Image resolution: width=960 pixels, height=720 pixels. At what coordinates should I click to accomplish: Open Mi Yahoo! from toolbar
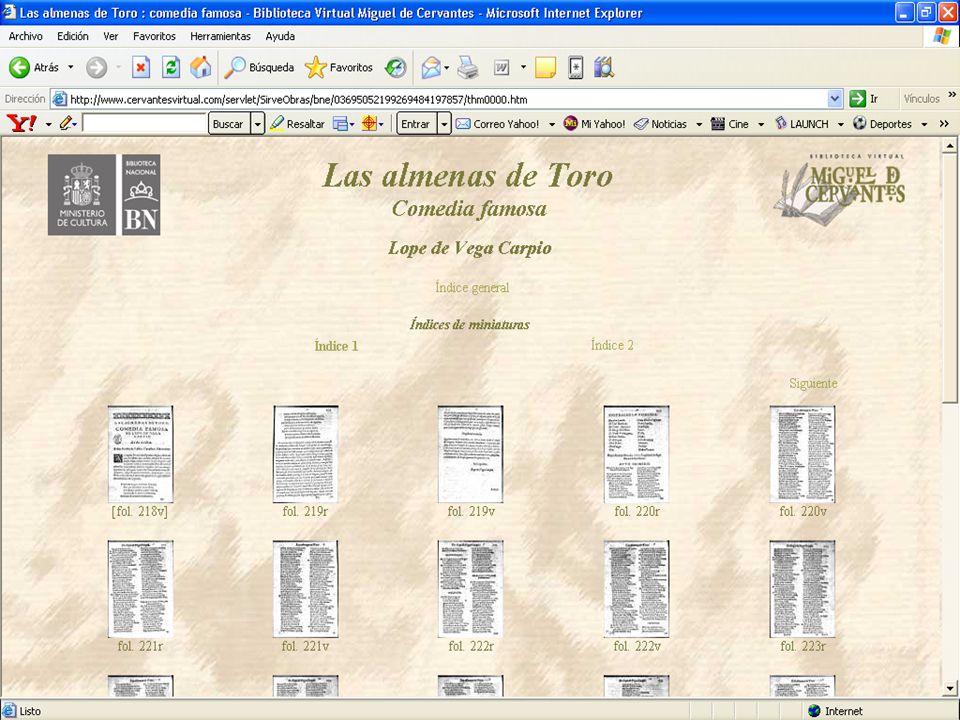[x=594, y=124]
